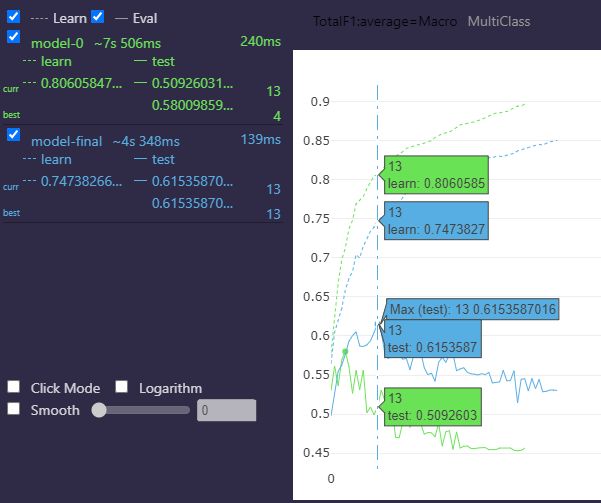601x503 pixels.
Task: Click the blue learn 0.7473827 tooltip
Action: pos(436,220)
